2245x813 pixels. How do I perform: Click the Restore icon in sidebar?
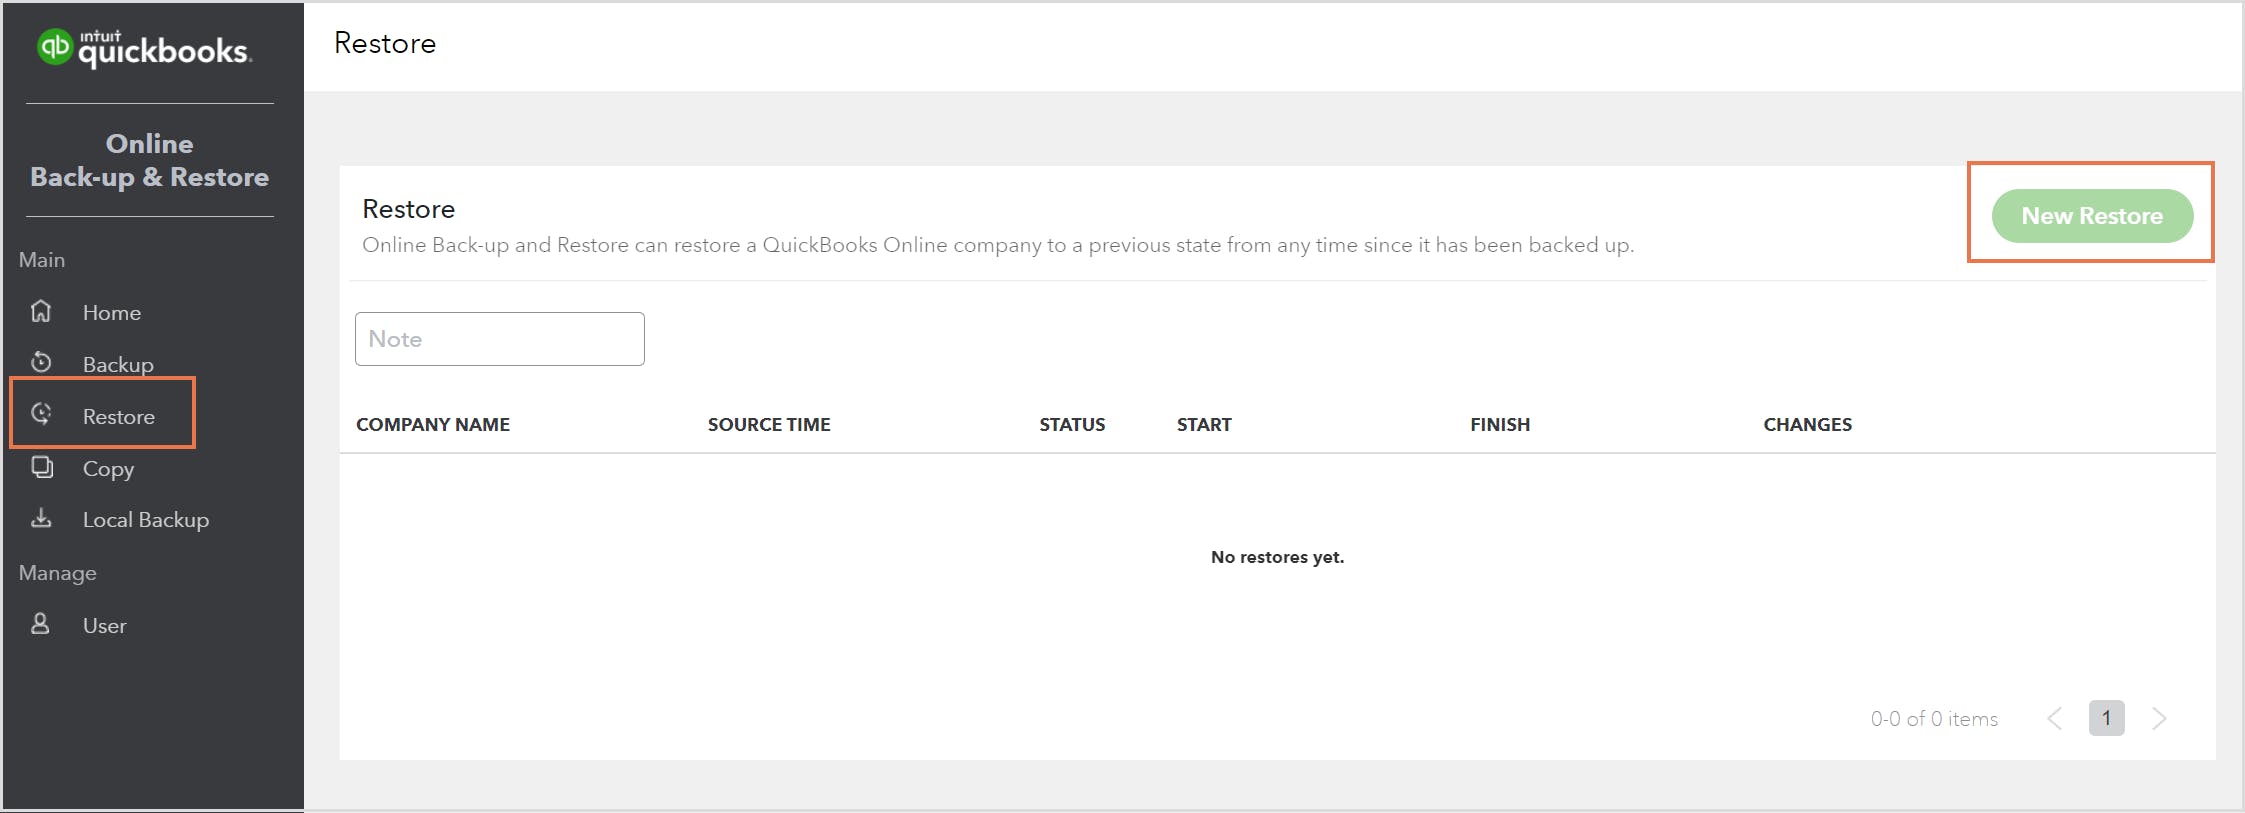click(41, 416)
